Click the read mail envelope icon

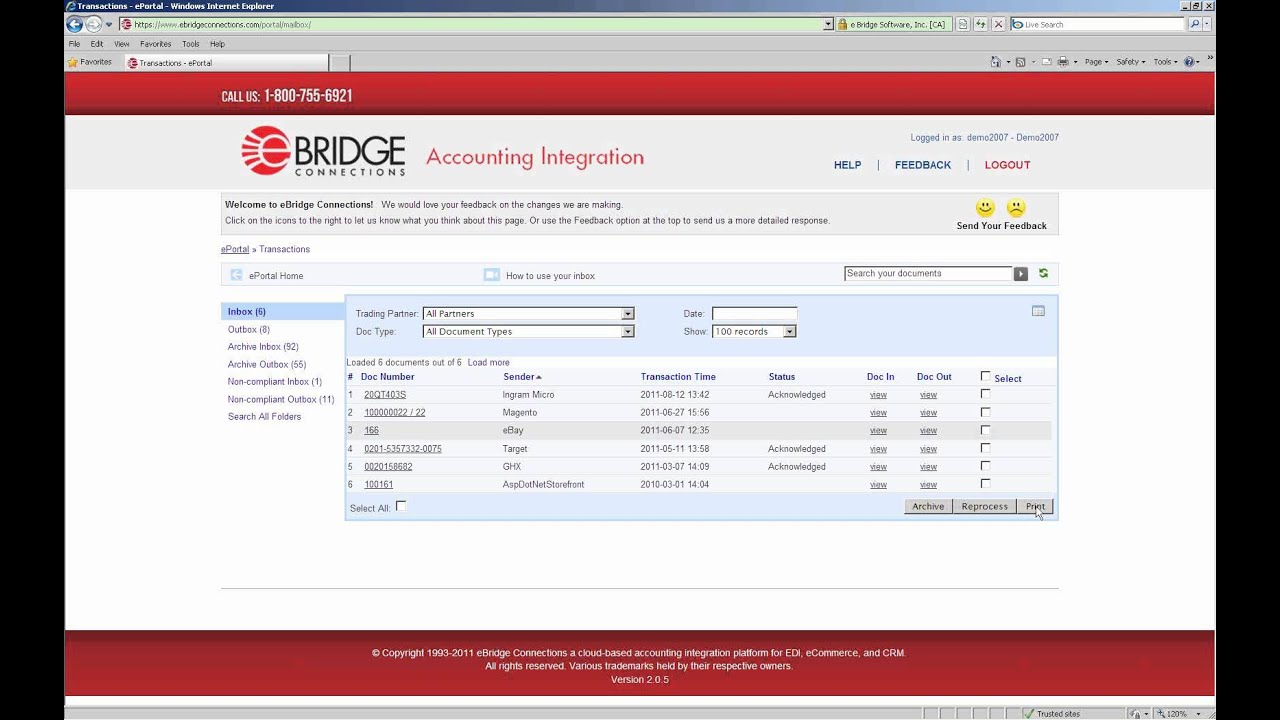tap(1046, 62)
